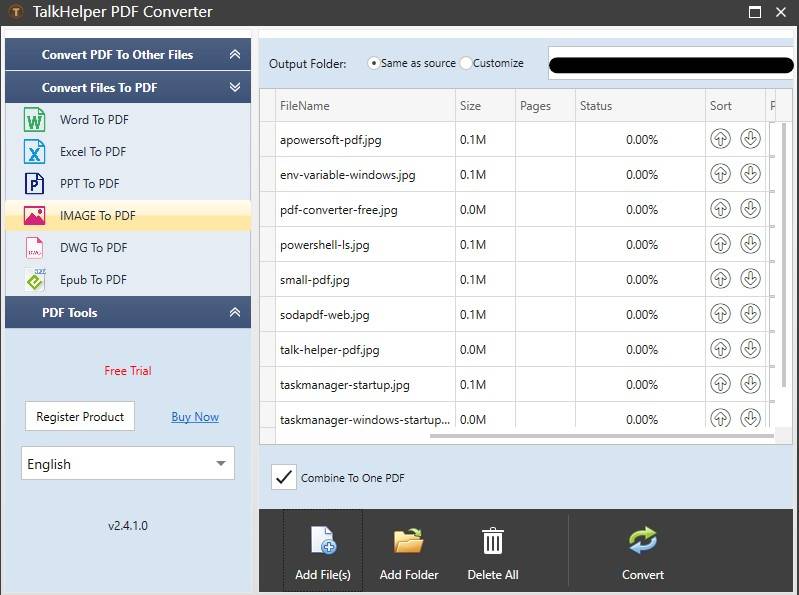Move apowersoft-pdf.jpg up in list
This screenshot has height=595, width=799.
720,139
